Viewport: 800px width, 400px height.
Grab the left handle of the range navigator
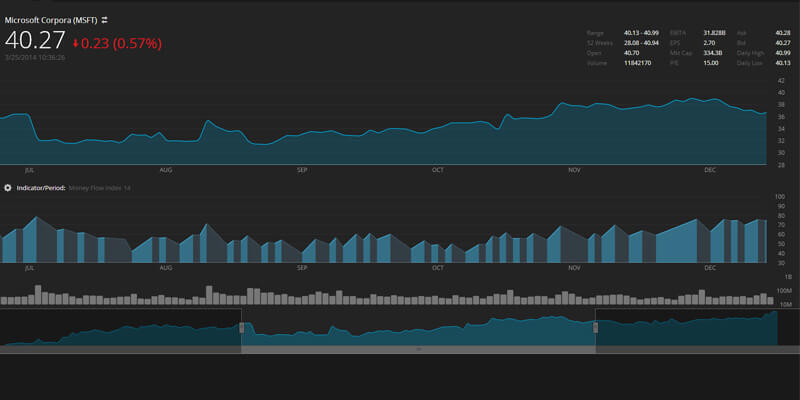242,328
